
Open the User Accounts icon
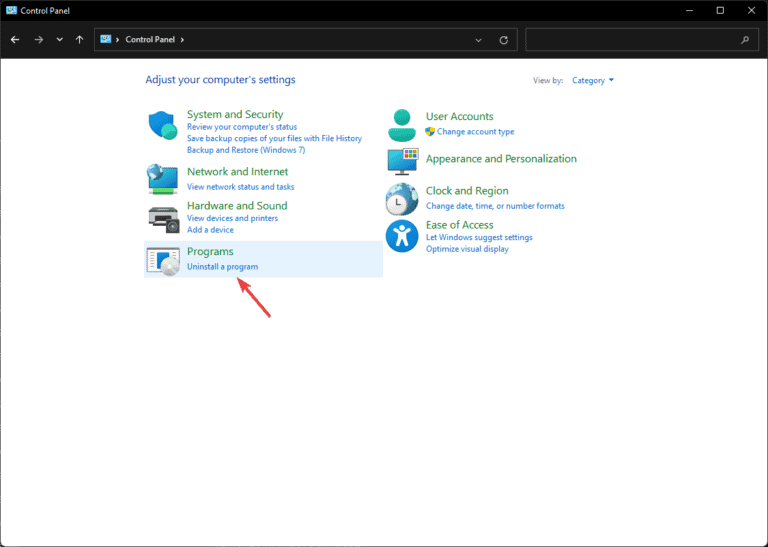(x=402, y=126)
